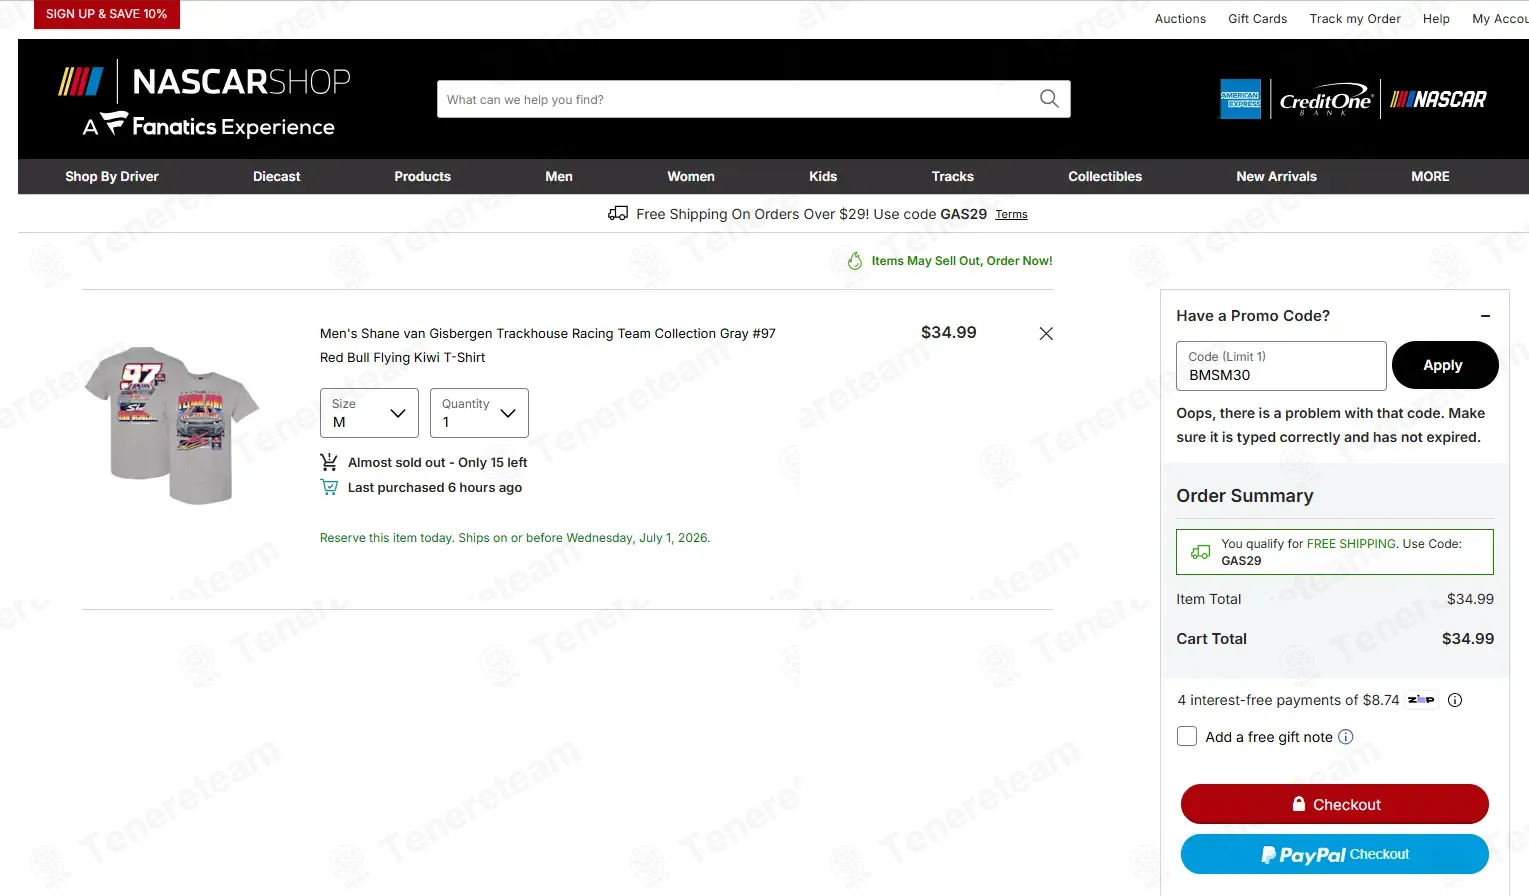Collapse the Have a Promo Code section

click(1485, 316)
